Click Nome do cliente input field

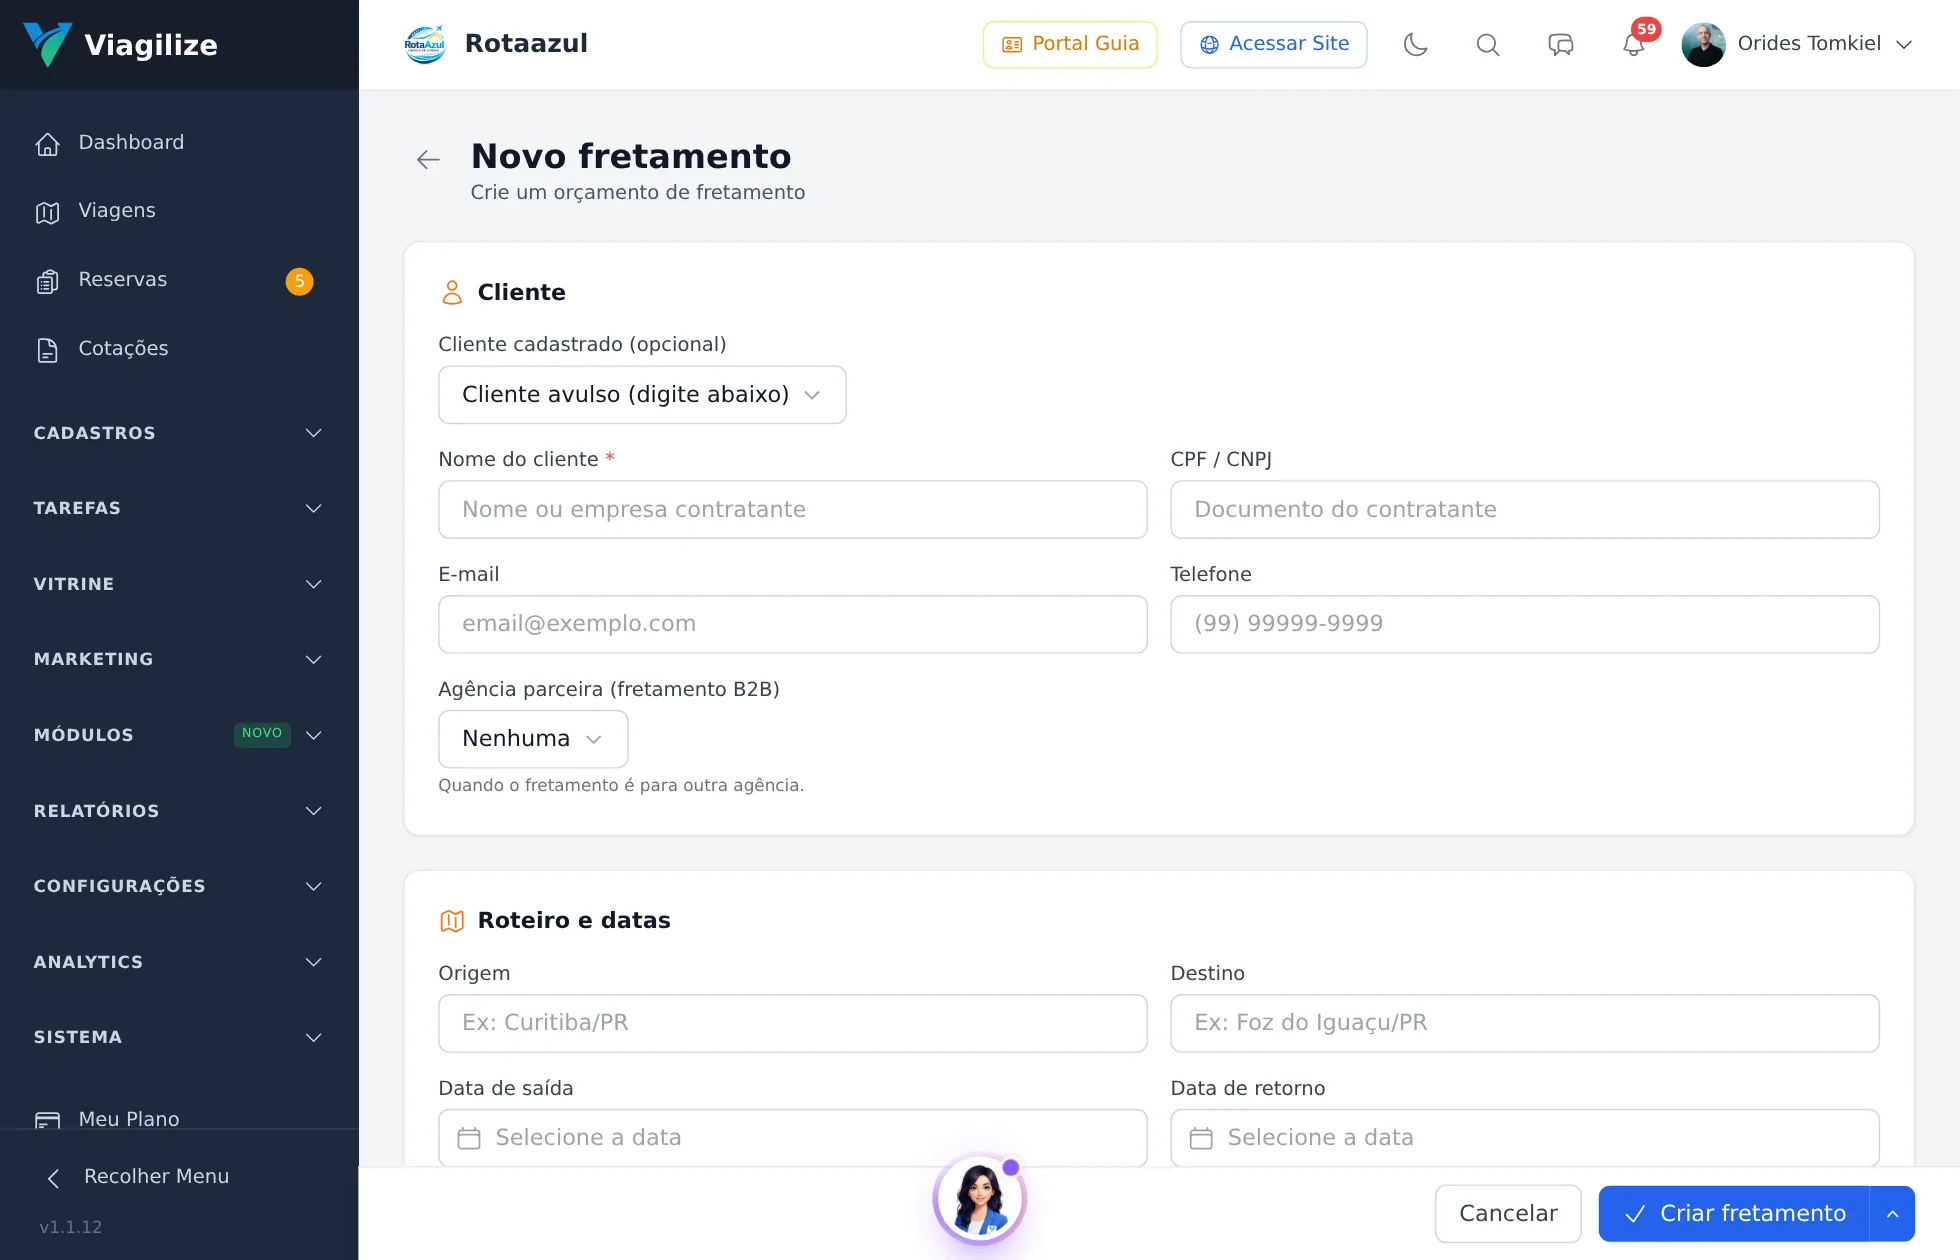793,510
